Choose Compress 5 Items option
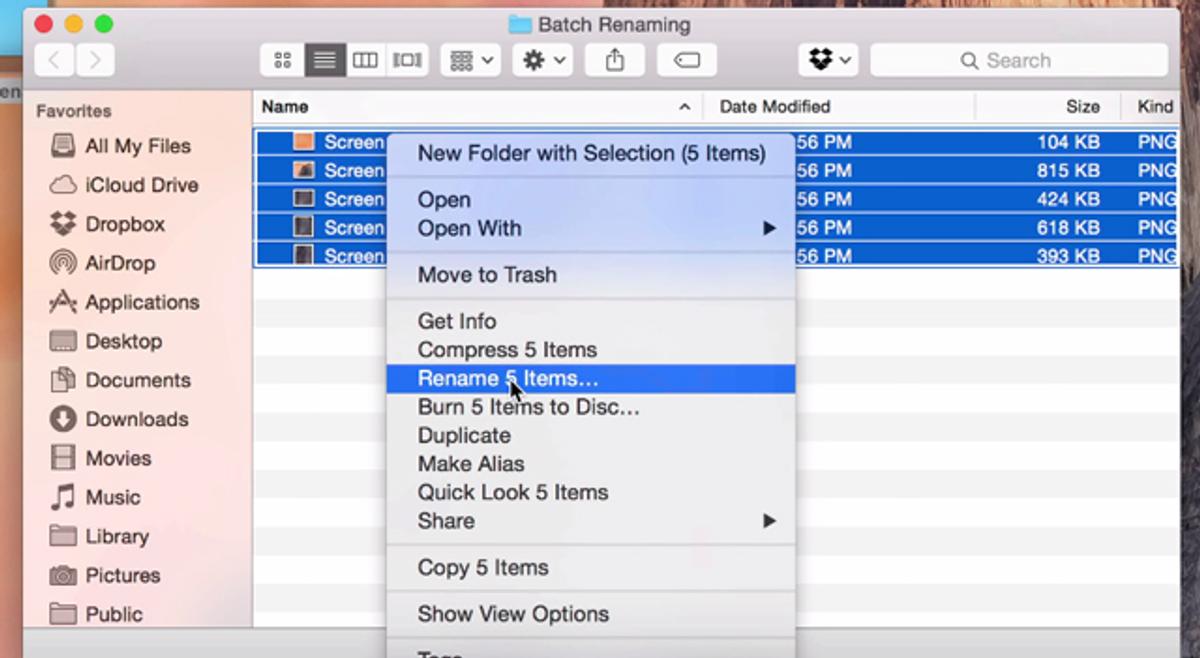This screenshot has width=1200, height=658. click(x=507, y=350)
